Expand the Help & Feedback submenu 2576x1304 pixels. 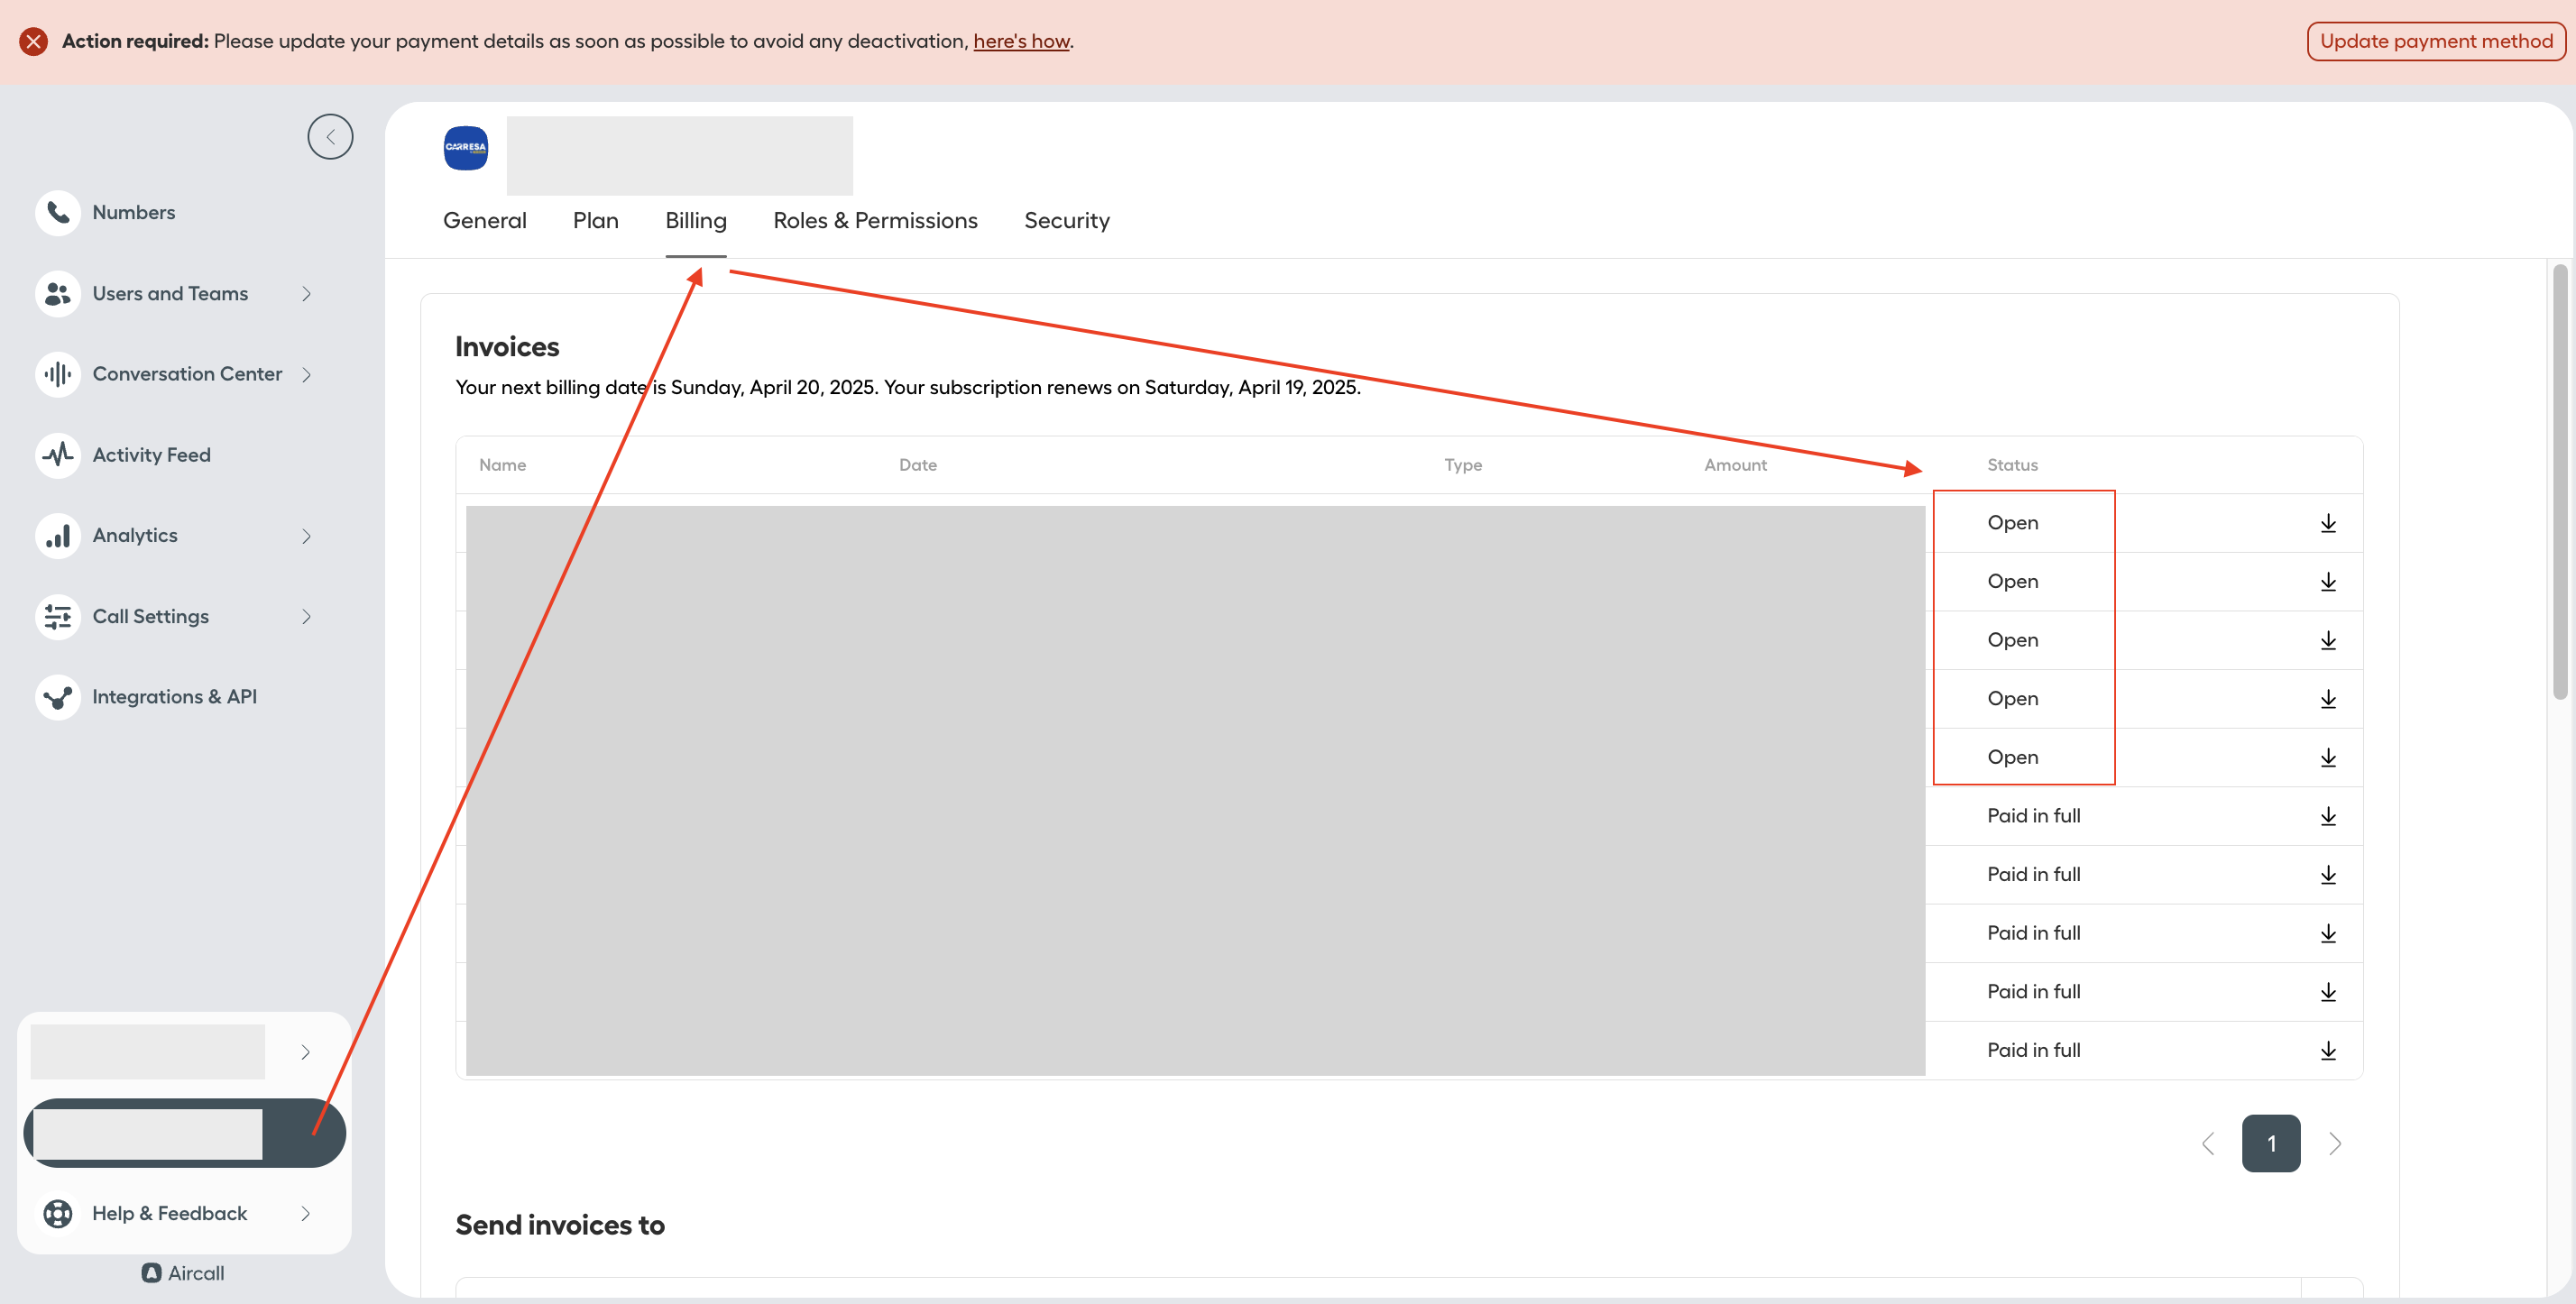pyautogui.click(x=306, y=1214)
